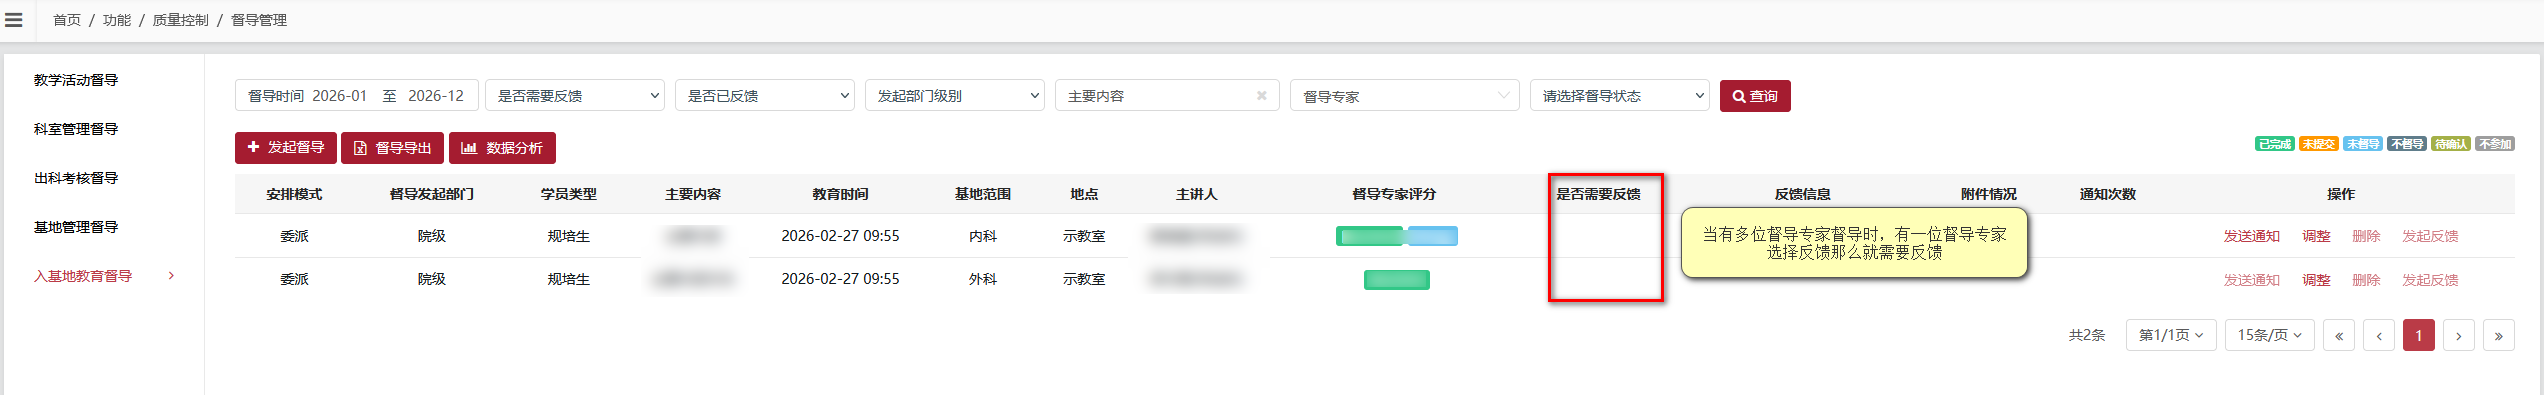The height and width of the screenshot is (395, 2544).
Task: Click the 通知次数 column header
Action: pyautogui.click(x=2108, y=194)
